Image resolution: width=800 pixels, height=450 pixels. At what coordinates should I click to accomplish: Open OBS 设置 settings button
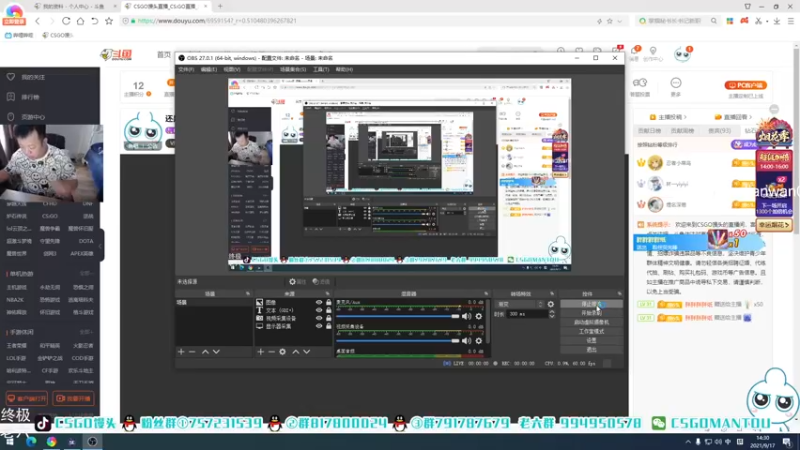pyautogui.click(x=591, y=341)
